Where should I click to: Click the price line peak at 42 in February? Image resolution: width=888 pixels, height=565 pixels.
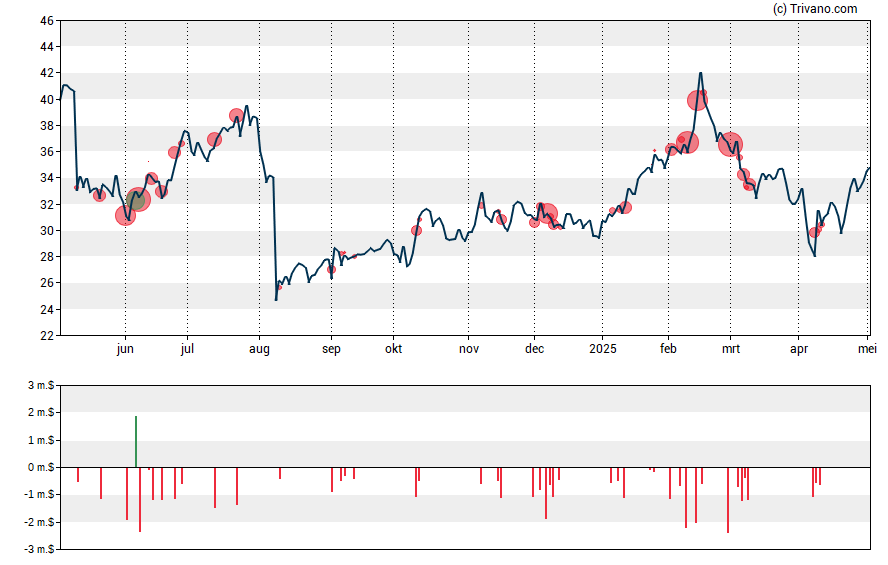click(x=701, y=73)
